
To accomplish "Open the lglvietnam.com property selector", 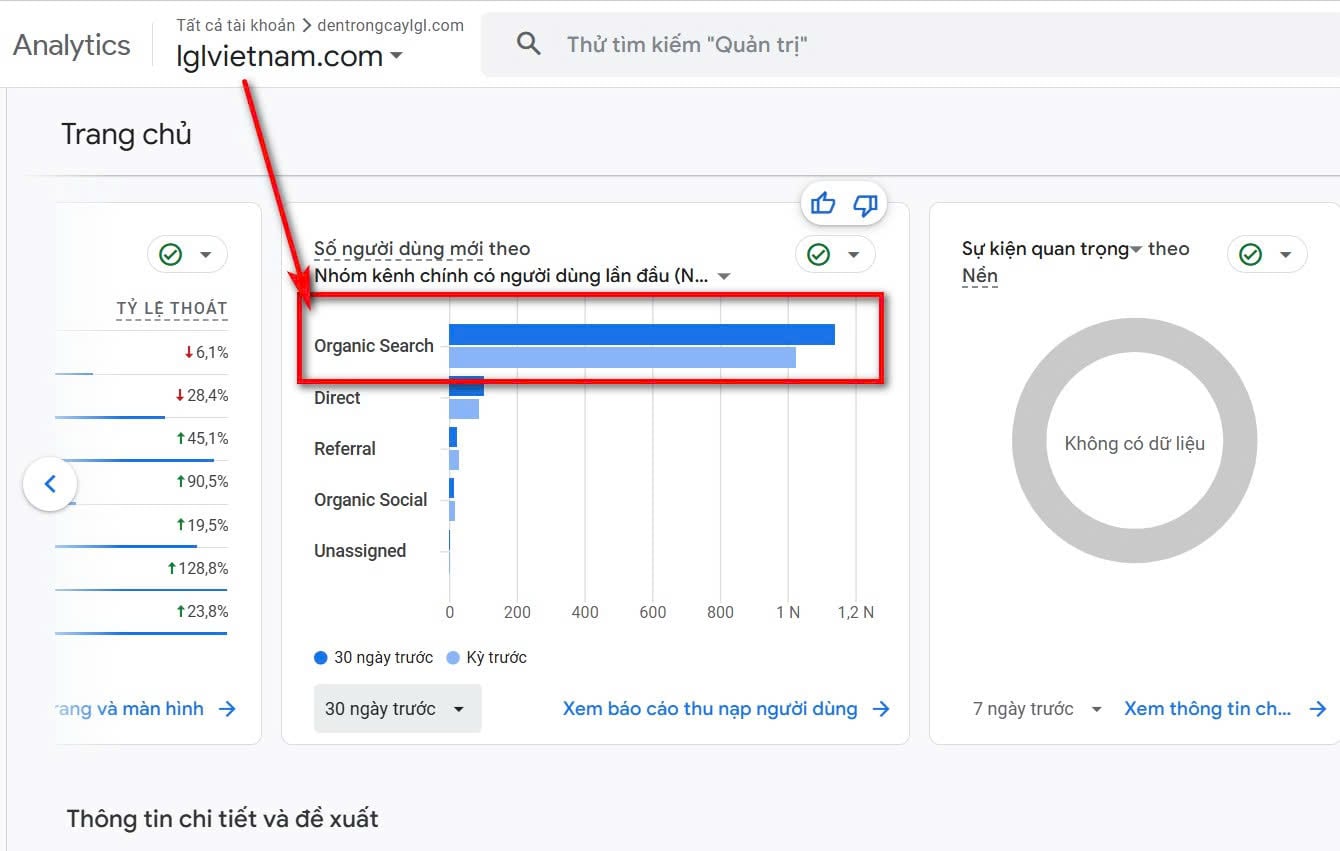I will pyautogui.click(x=289, y=56).
